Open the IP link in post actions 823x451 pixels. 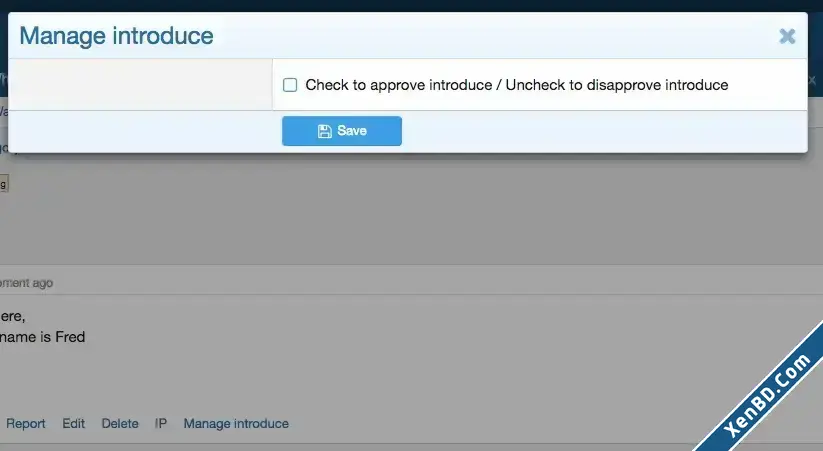(161, 424)
